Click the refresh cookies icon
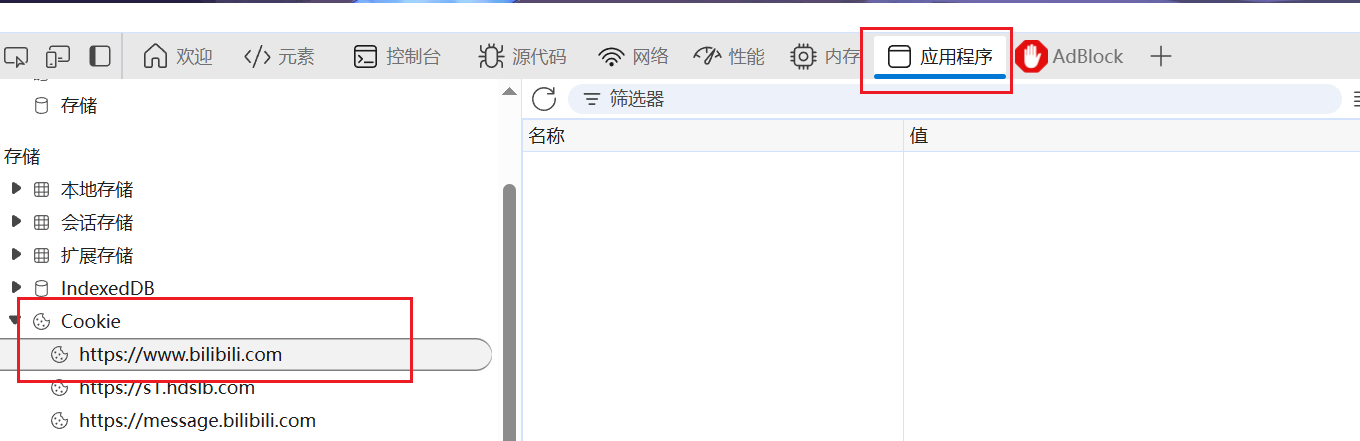Image resolution: width=1360 pixels, height=441 pixels. point(544,99)
